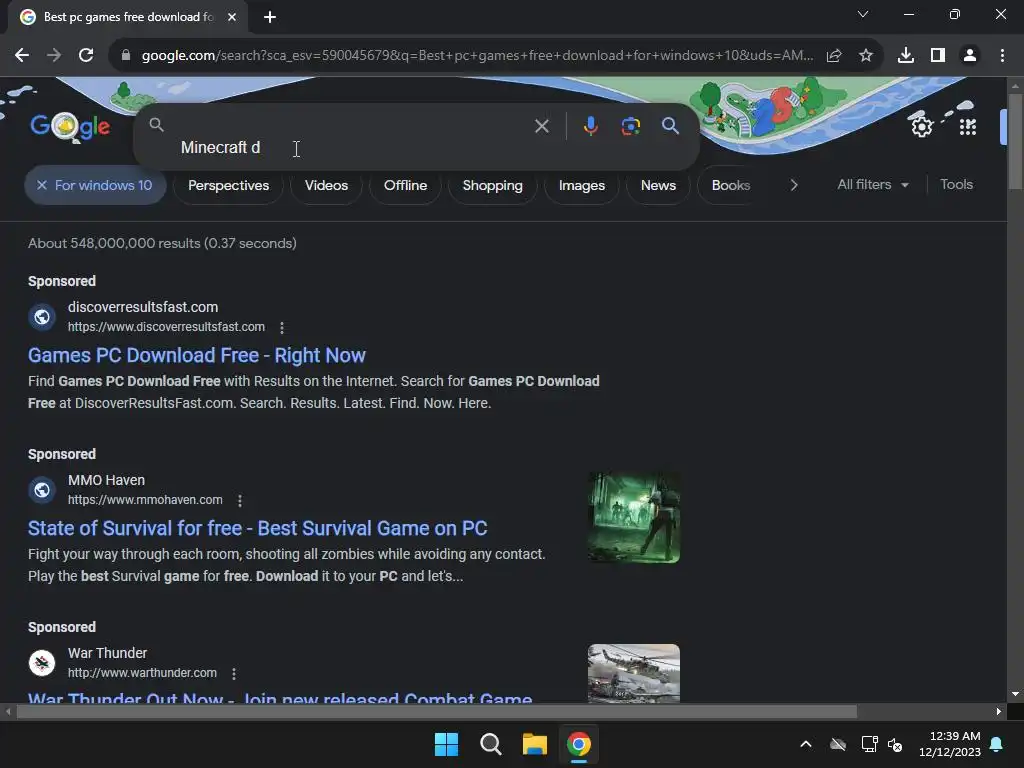View site information lock icon
1024x768 pixels.
(126, 56)
